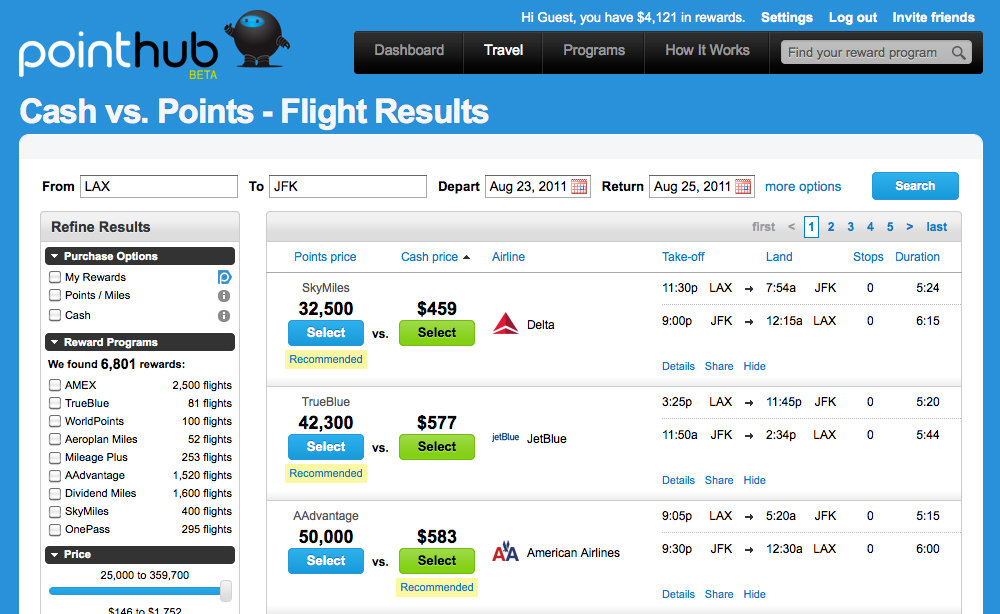Show info icon next to Cash
Viewport: 1000px width, 614px height.
pos(224,316)
